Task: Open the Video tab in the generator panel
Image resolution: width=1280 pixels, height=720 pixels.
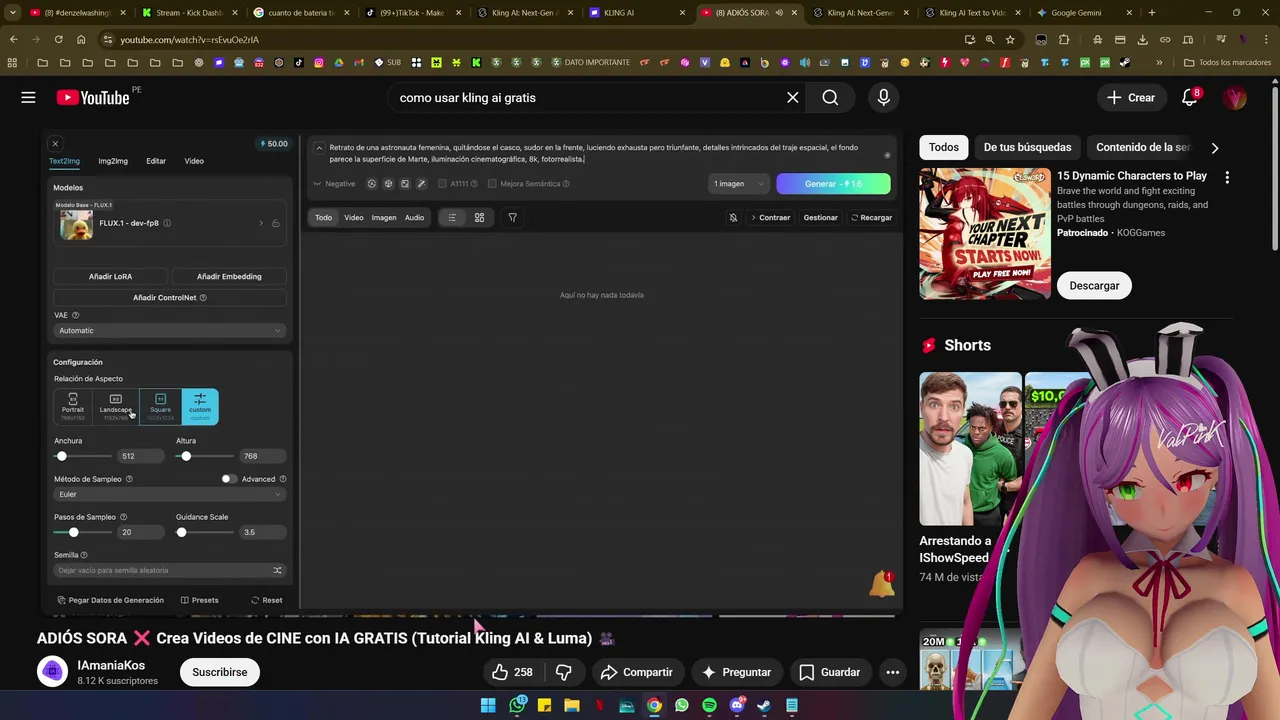Action: pyautogui.click(x=194, y=161)
